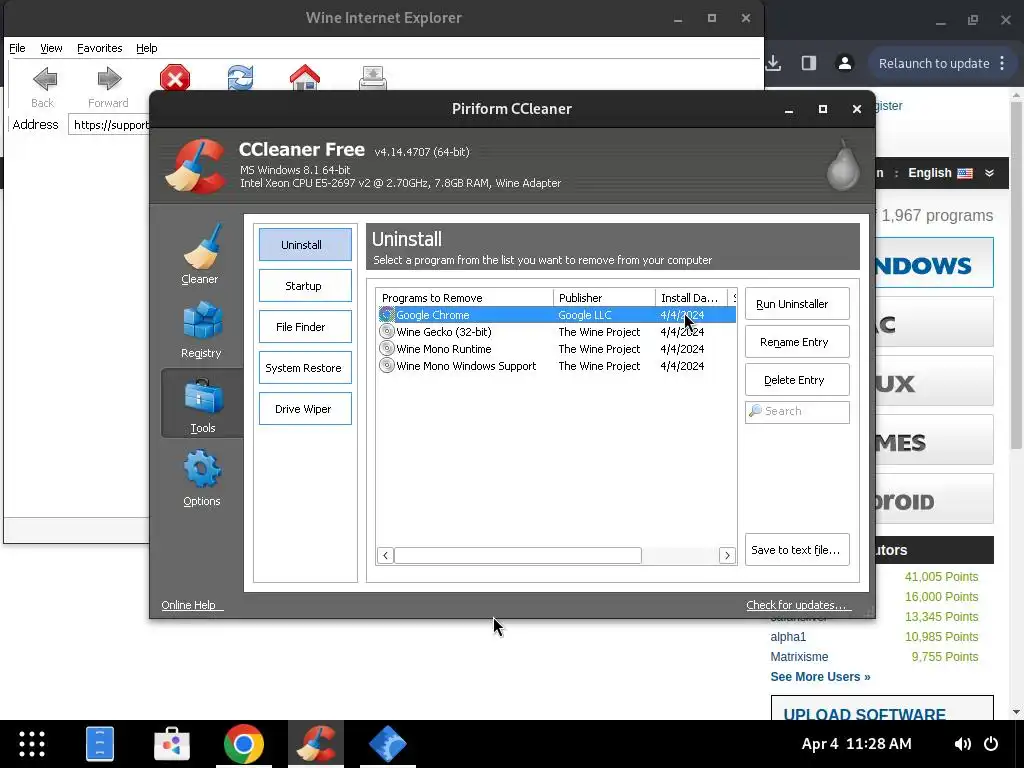Click See More Users link on webpage
Image resolution: width=1024 pixels, height=768 pixels.
pyautogui.click(x=820, y=677)
